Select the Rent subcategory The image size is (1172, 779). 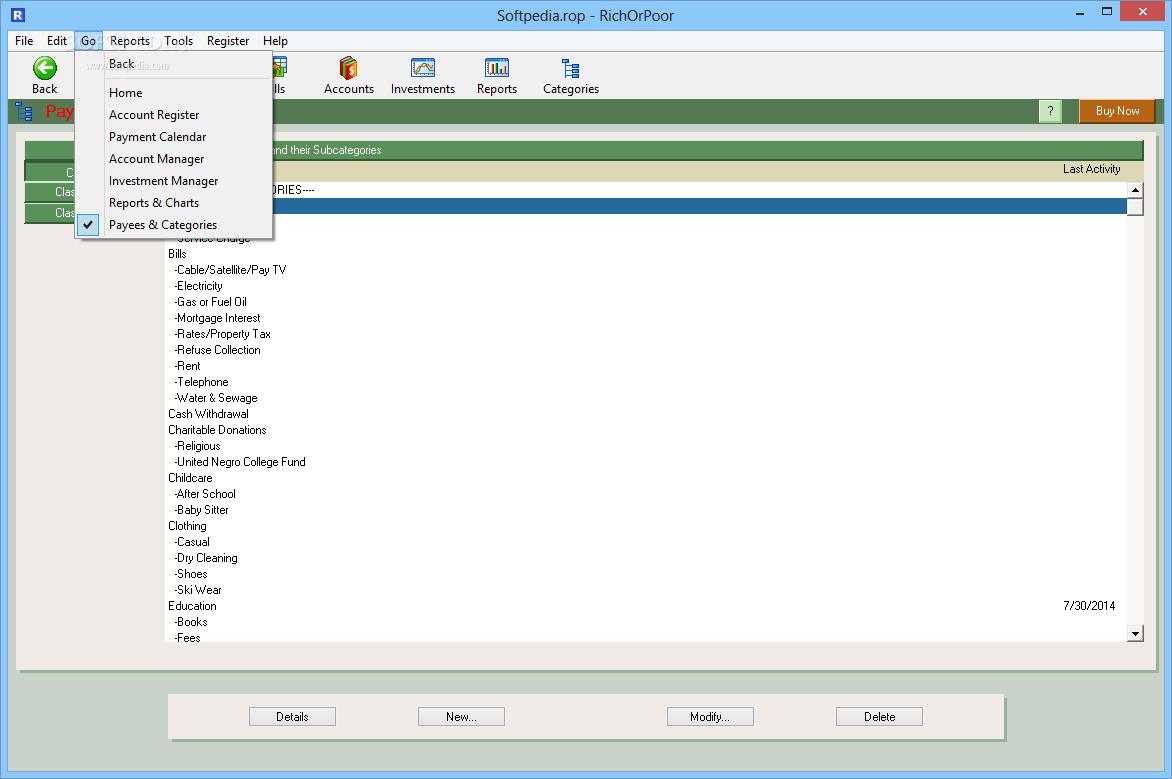click(x=187, y=366)
